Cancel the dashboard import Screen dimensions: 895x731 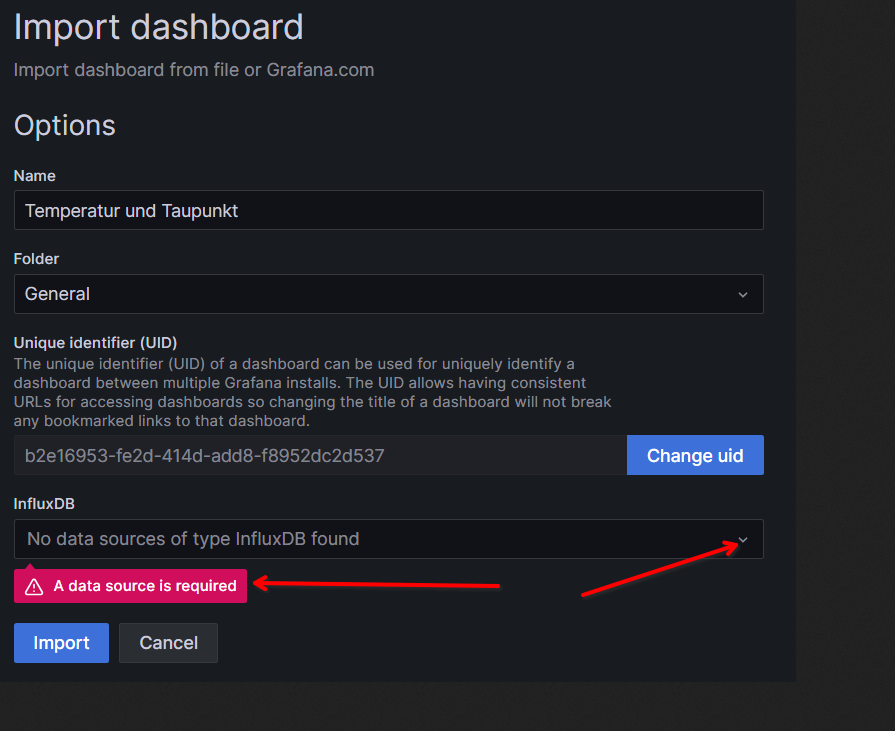click(168, 643)
